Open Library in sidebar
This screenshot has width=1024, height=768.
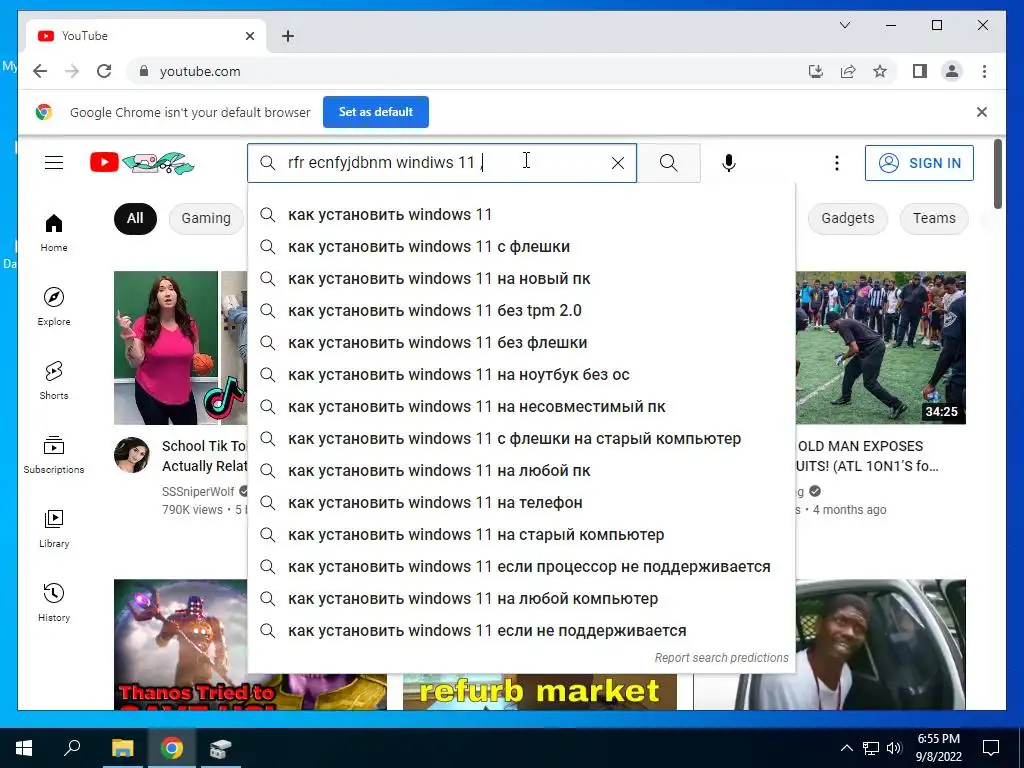[54, 529]
